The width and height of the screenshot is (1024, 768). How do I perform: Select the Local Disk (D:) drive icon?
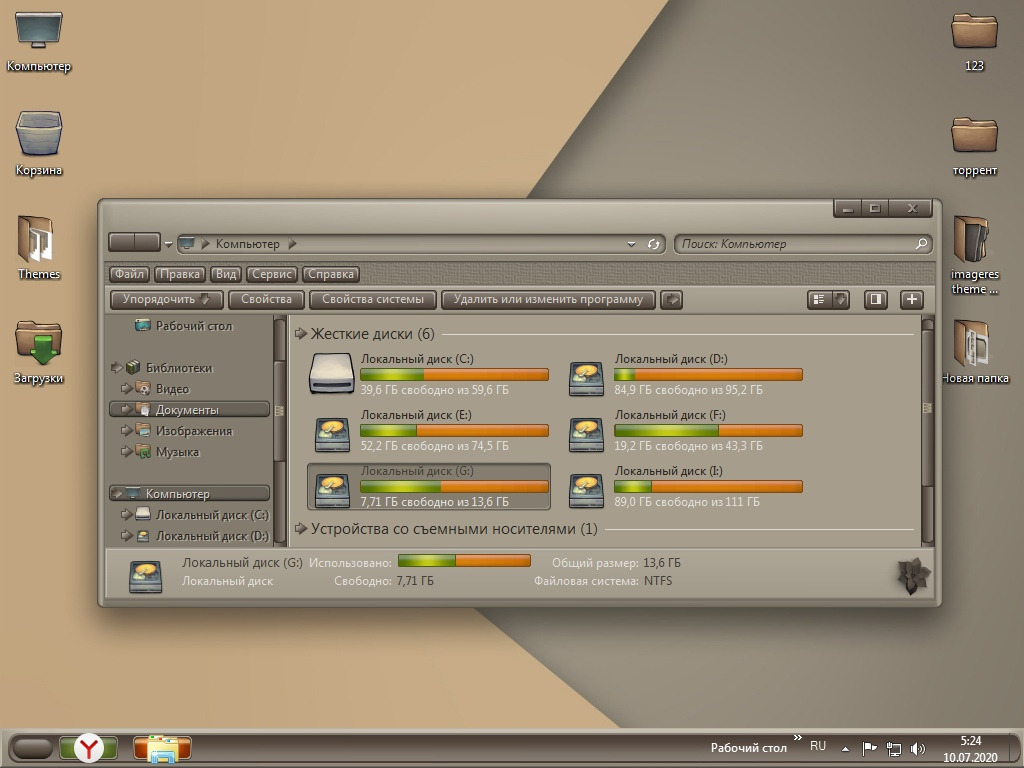coord(587,377)
